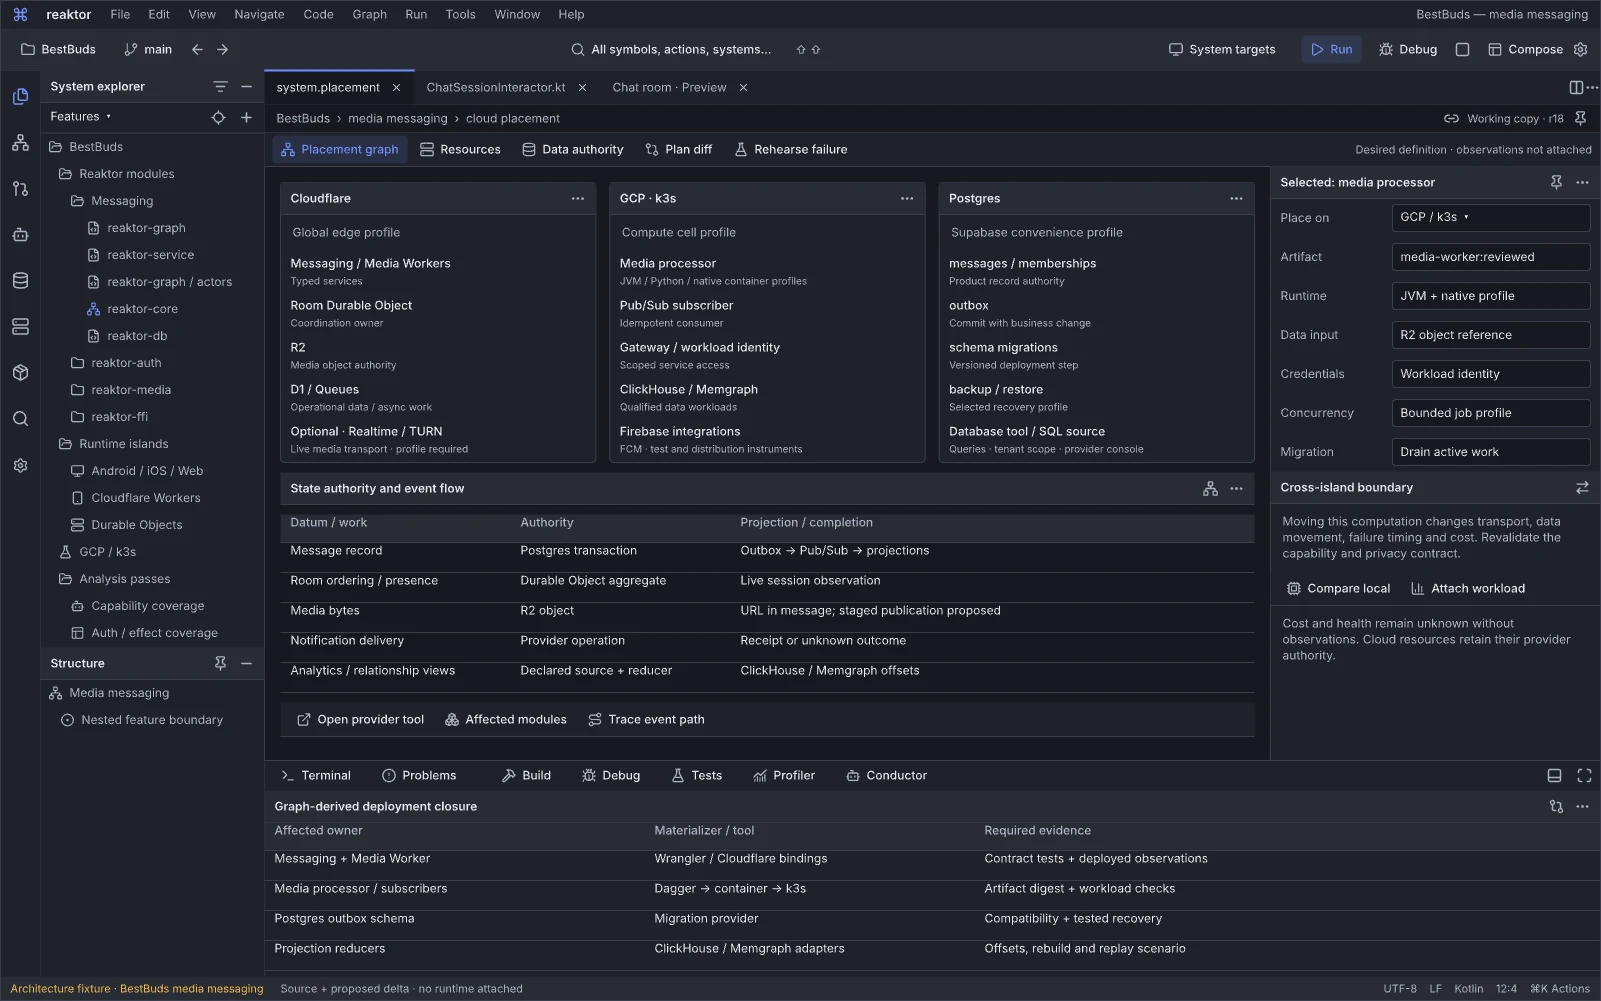Open the database view in left sidebar
Screen dimensions: 1601x1001
[x=20, y=281]
